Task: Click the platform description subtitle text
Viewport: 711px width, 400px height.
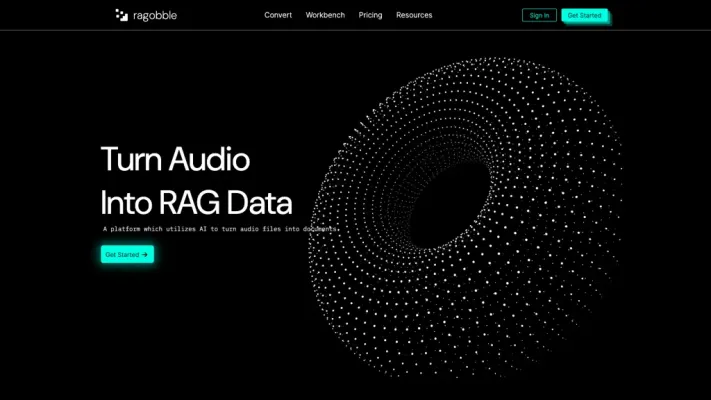Action: (x=220, y=229)
